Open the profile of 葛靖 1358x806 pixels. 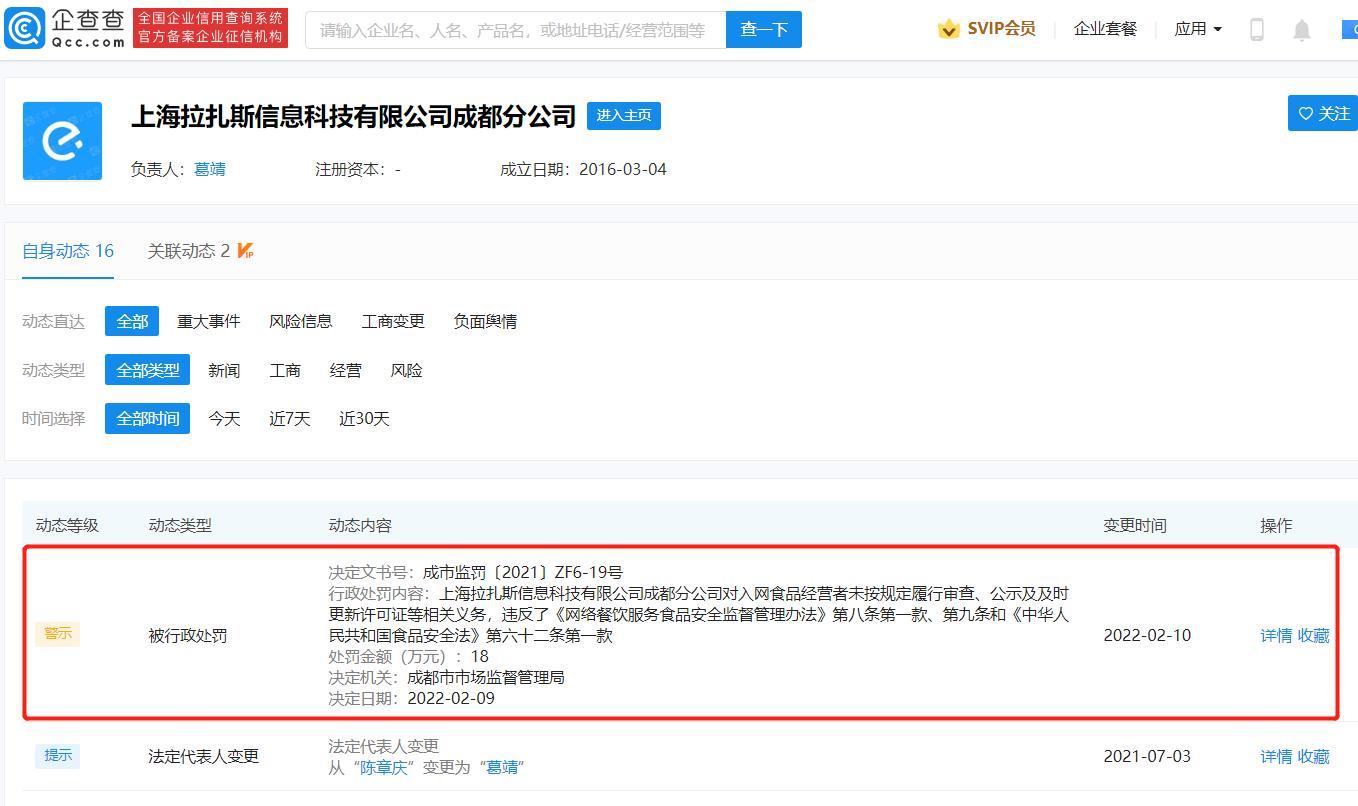click(x=210, y=169)
